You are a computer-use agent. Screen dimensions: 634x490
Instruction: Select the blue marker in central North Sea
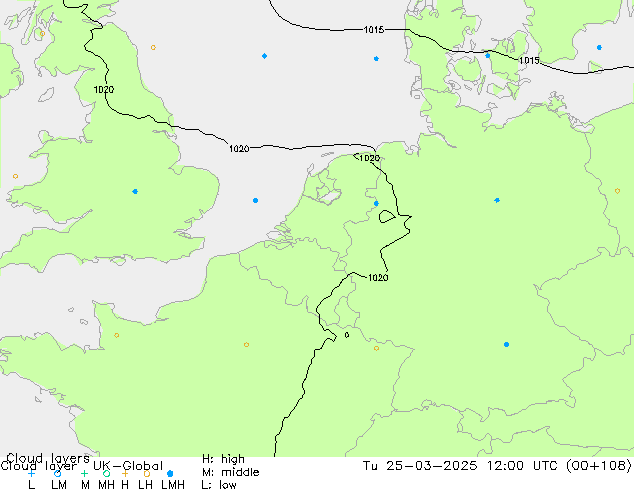tap(264, 56)
